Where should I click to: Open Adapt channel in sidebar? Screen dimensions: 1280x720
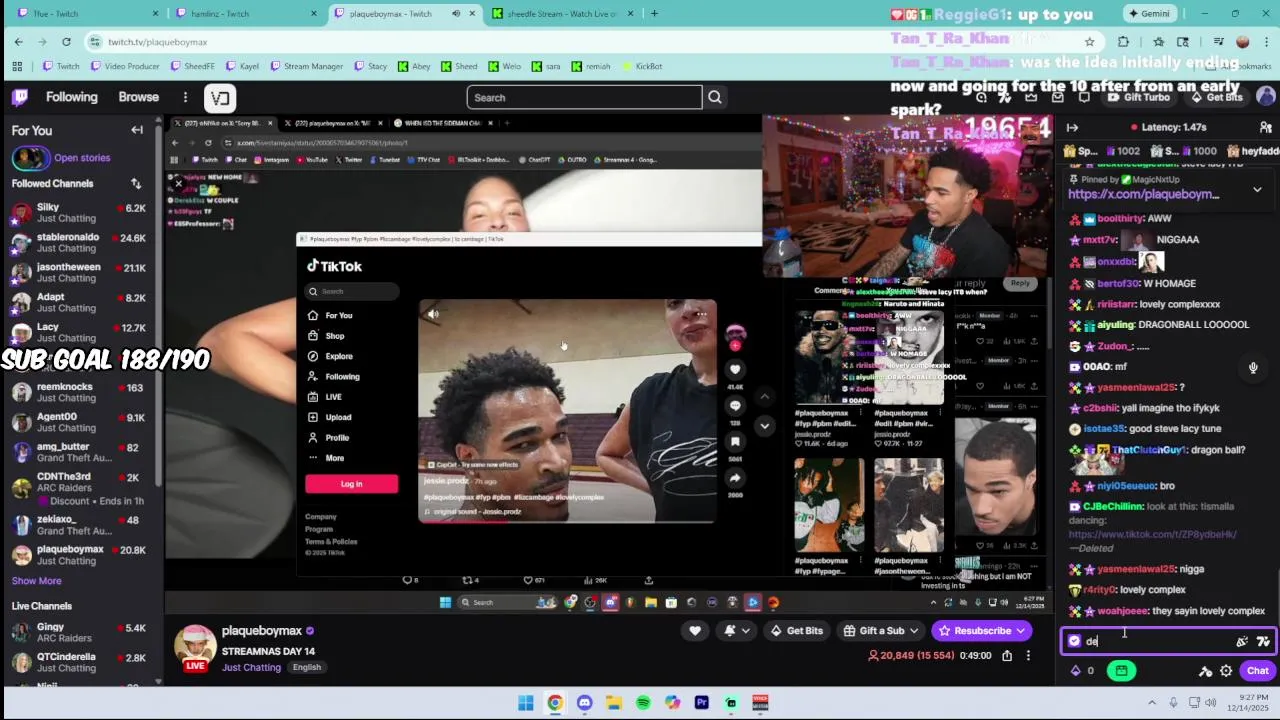pyautogui.click(x=80, y=303)
